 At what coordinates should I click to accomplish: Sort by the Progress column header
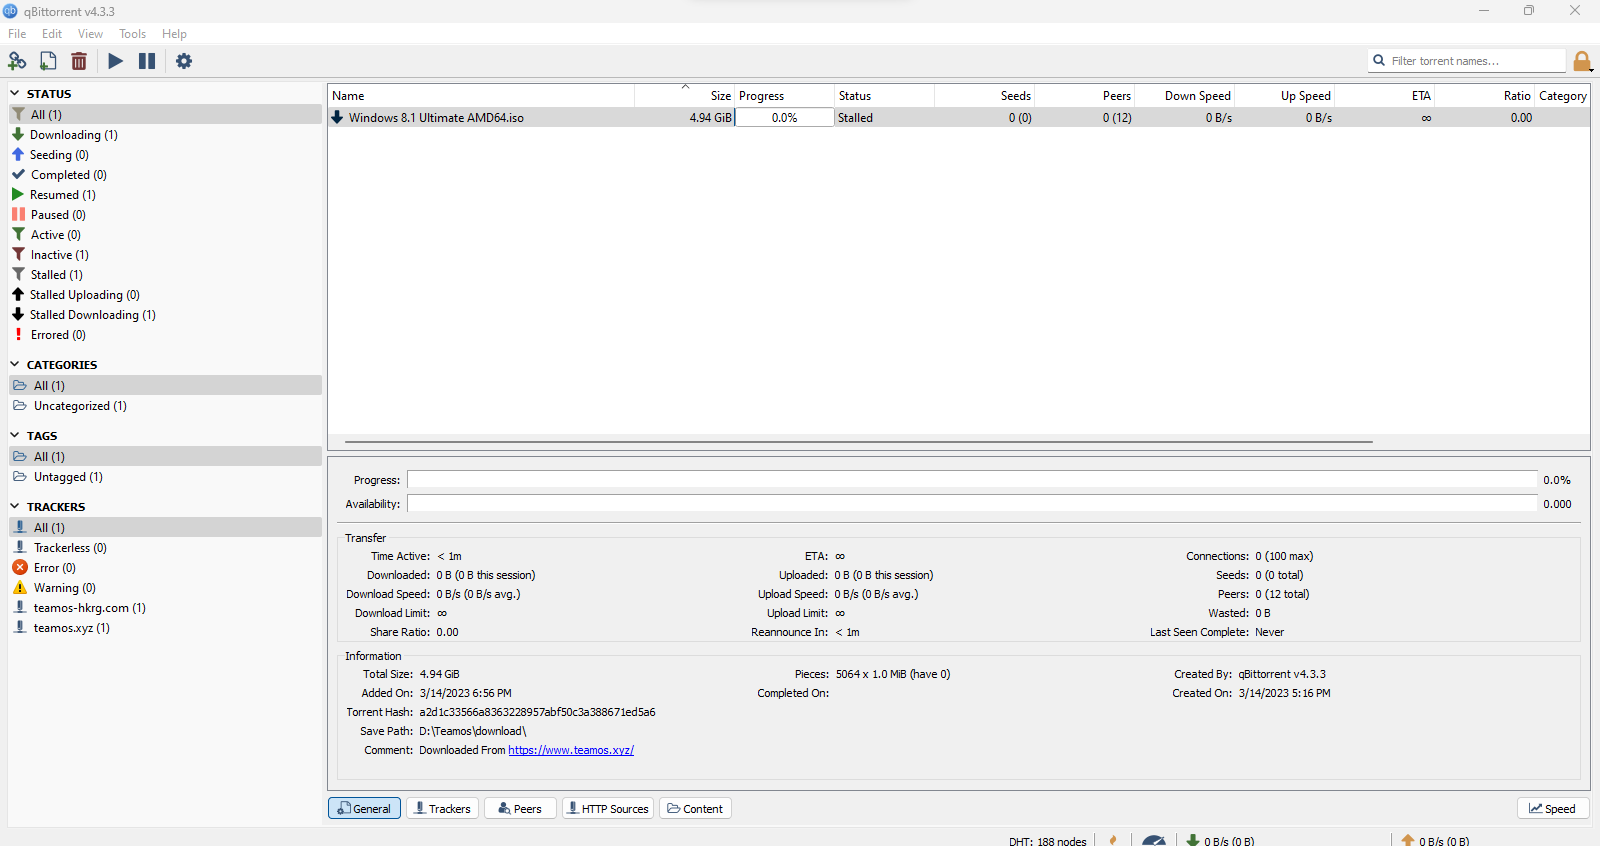(x=785, y=96)
